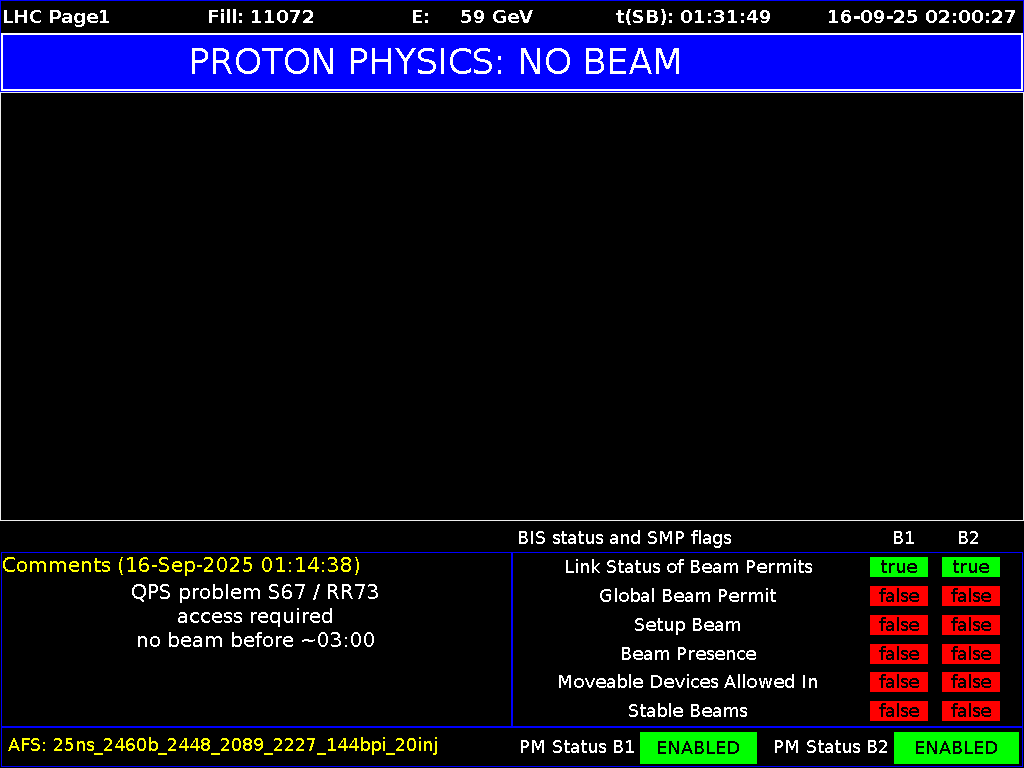
Task: Click the B1 column header
Action: pos(903,538)
